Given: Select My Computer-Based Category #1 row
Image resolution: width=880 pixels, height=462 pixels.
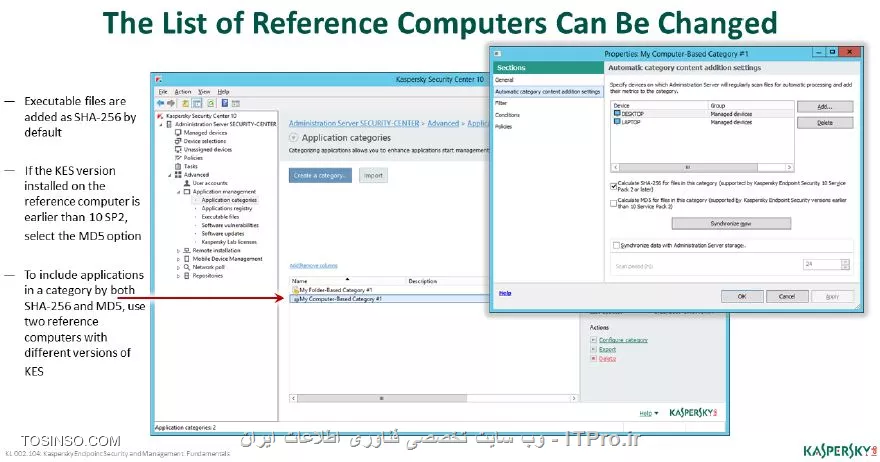Looking at the screenshot, I should tap(390, 299).
